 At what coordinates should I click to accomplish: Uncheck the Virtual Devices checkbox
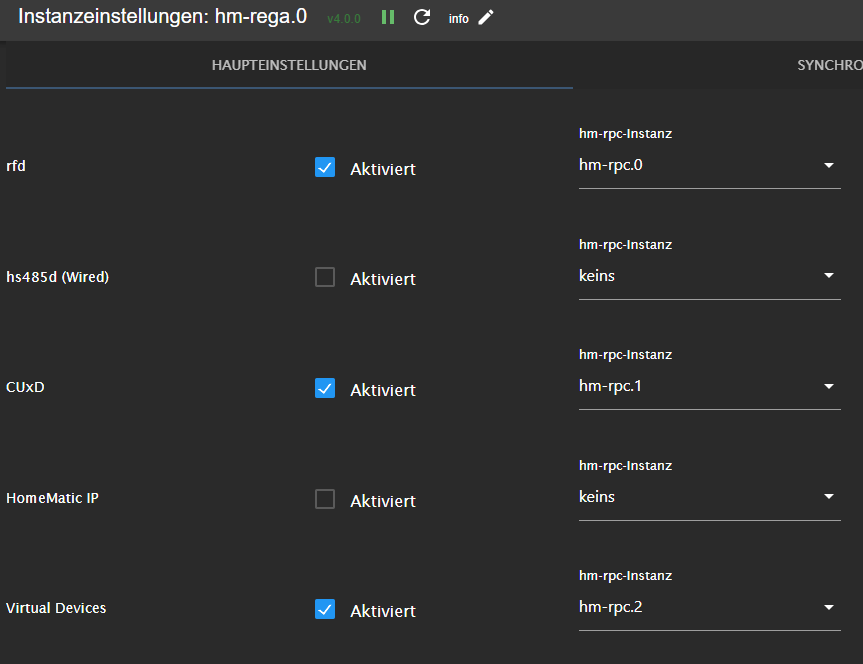tap(325, 609)
